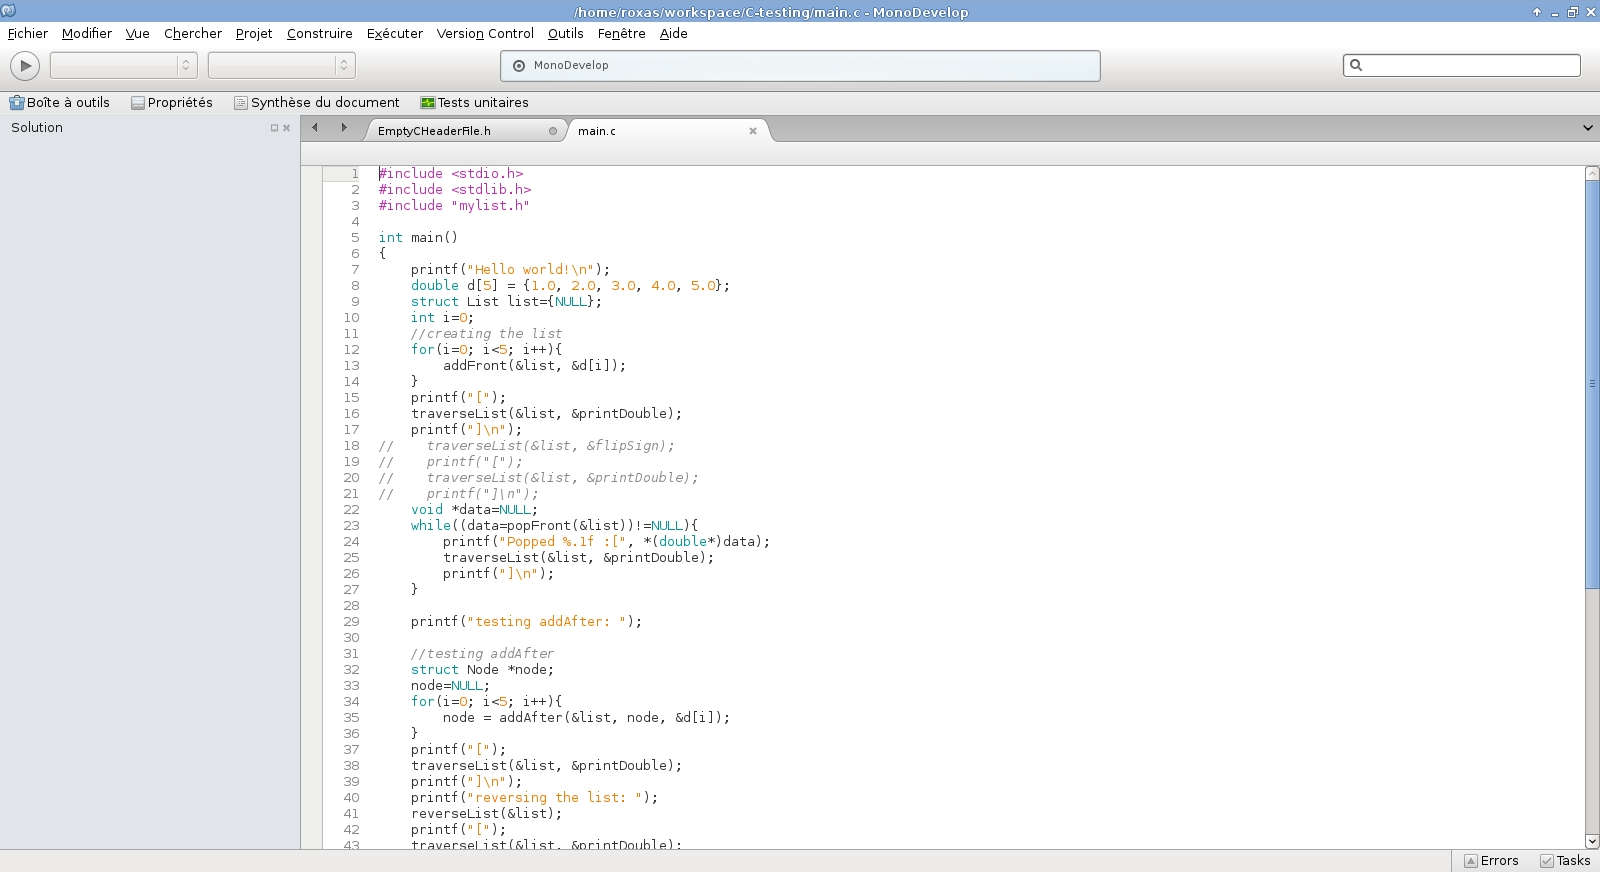Open the Projet menu
This screenshot has width=1600, height=872.
tap(254, 33)
